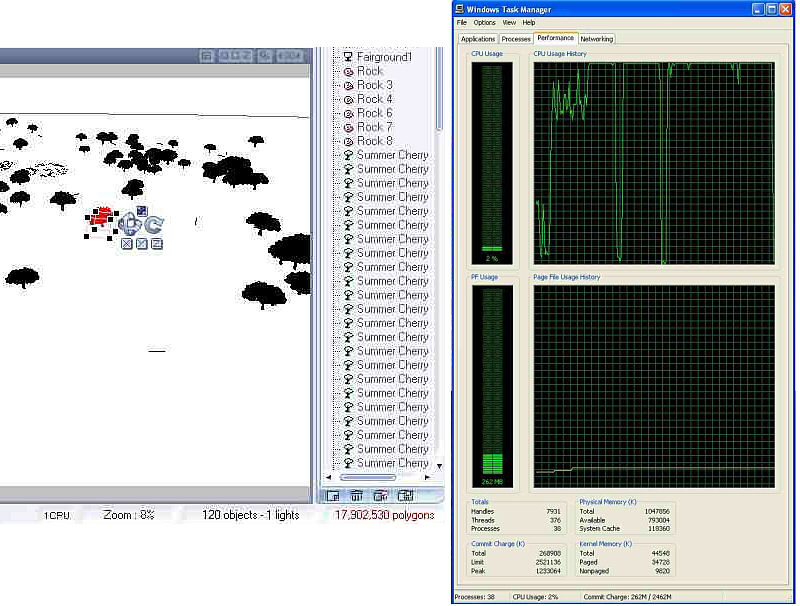Open the Options menu in Task Manager

tap(484, 22)
